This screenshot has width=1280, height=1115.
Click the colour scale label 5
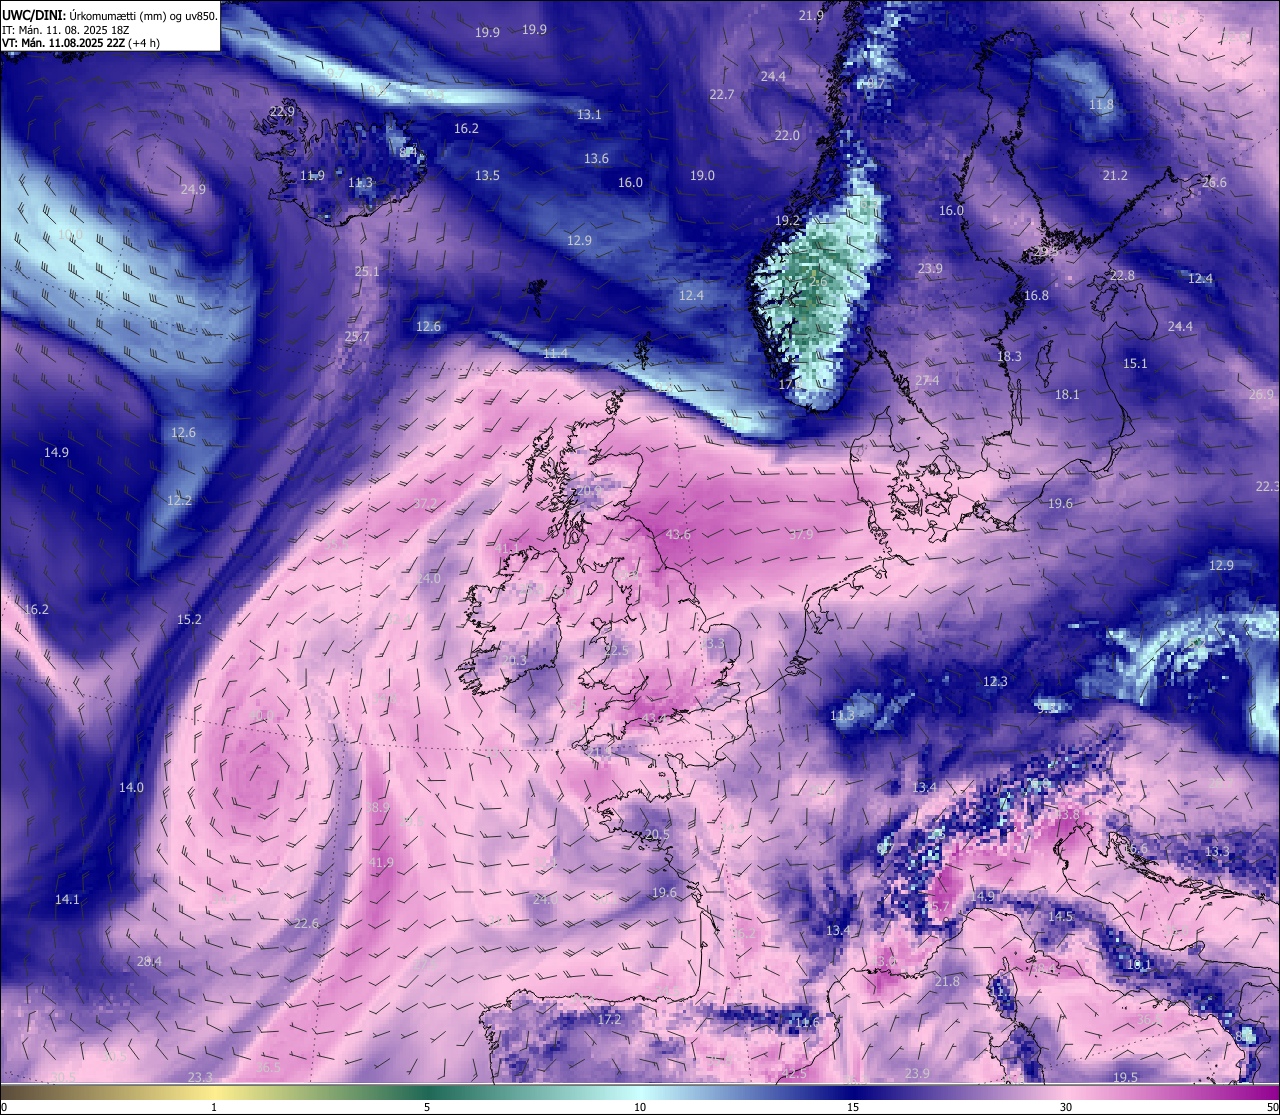pos(427,1107)
